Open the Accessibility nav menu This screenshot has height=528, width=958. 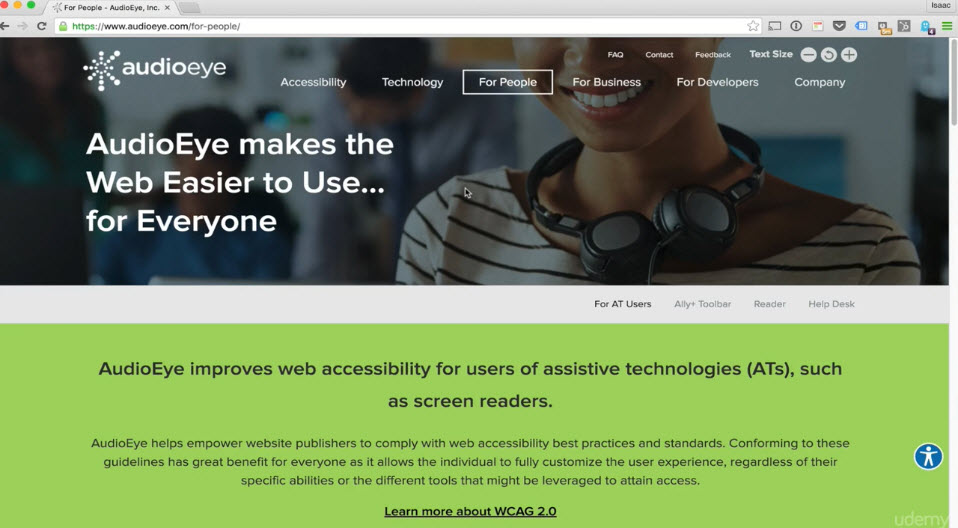coord(313,82)
